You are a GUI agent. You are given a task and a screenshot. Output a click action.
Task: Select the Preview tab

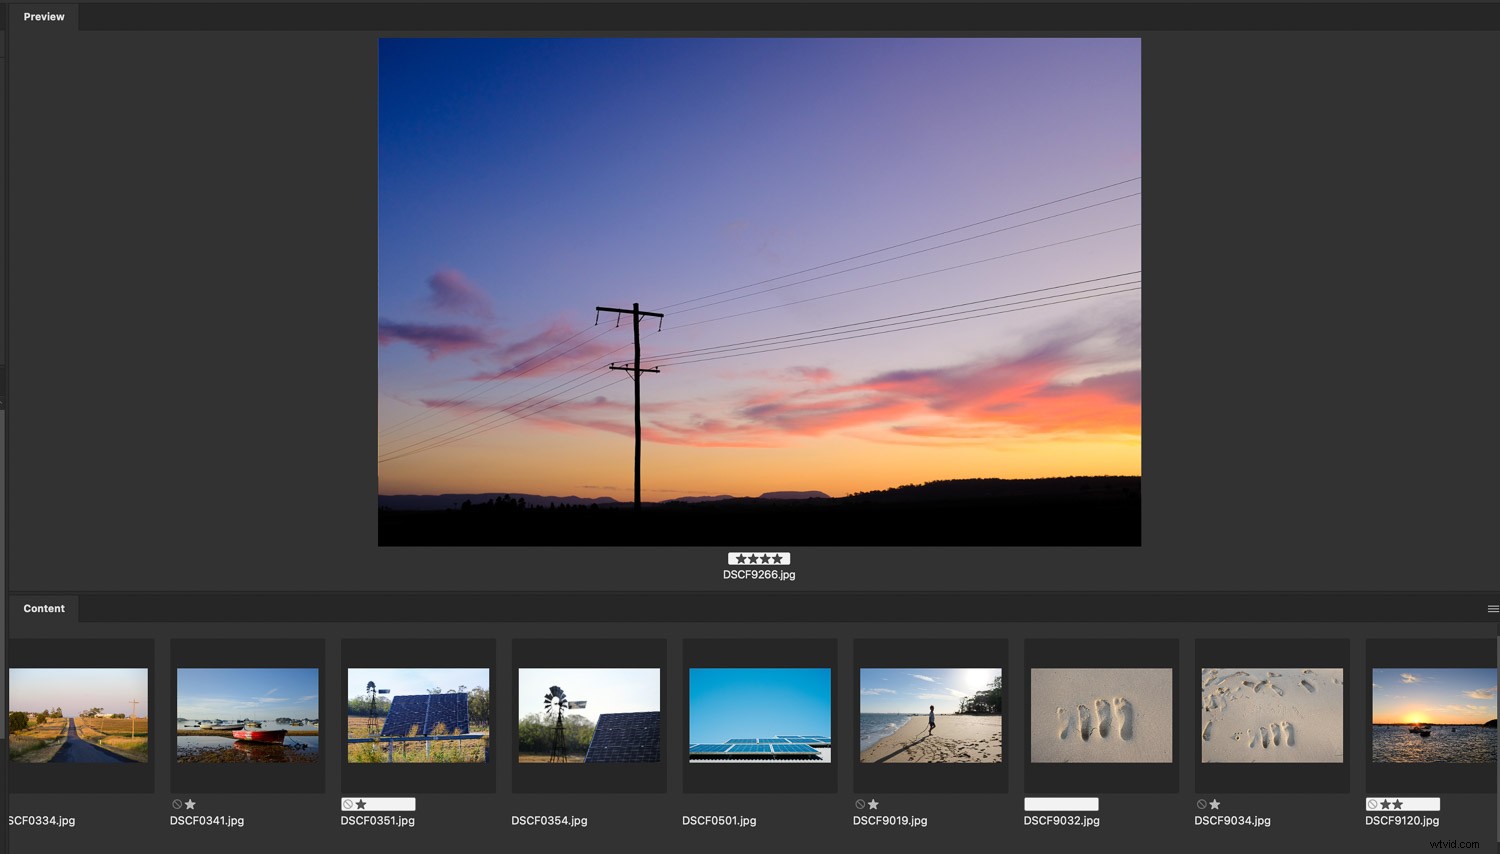click(x=43, y=16)
